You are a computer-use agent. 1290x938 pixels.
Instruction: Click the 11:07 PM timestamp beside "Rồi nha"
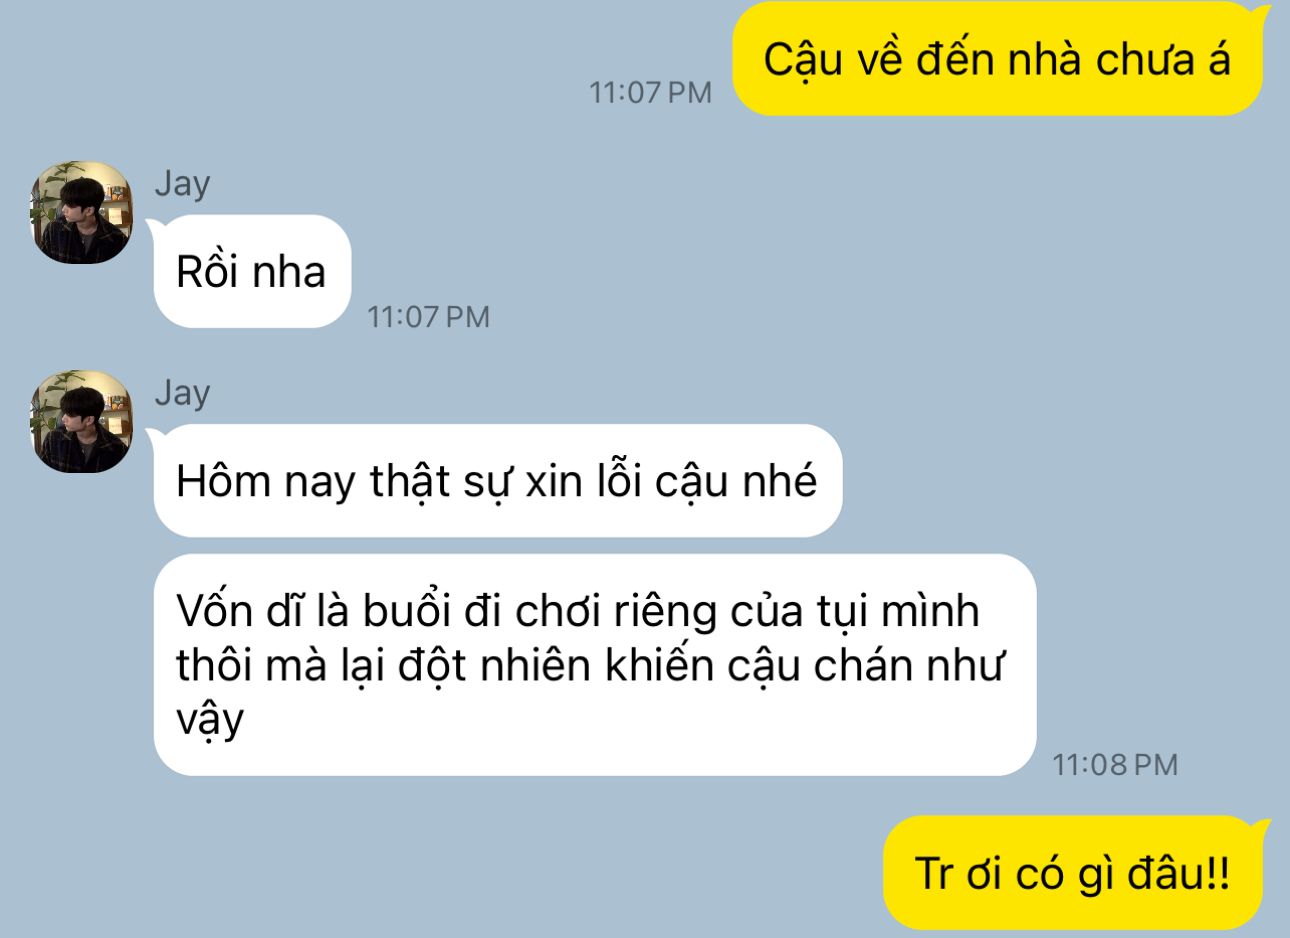click(x=428, y=317)
